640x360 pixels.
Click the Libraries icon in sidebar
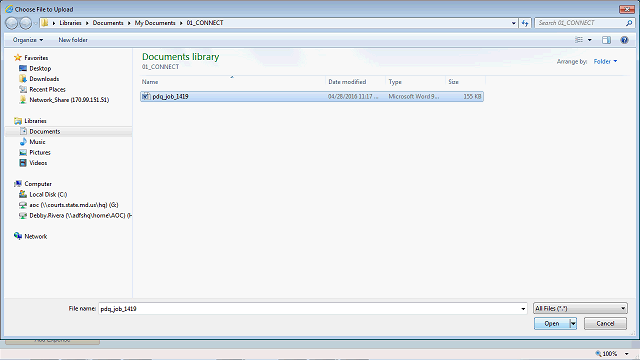(18, 121)
